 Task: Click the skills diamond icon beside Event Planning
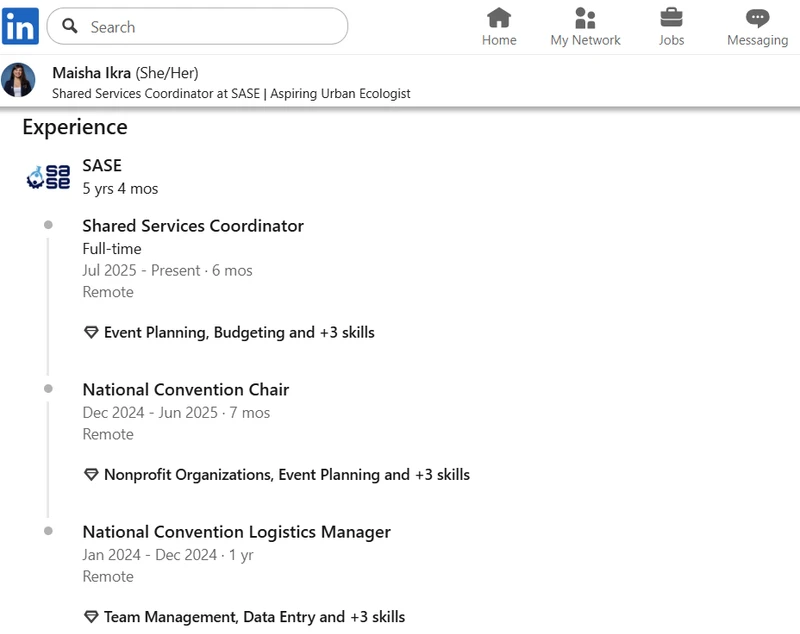(91, 333)
